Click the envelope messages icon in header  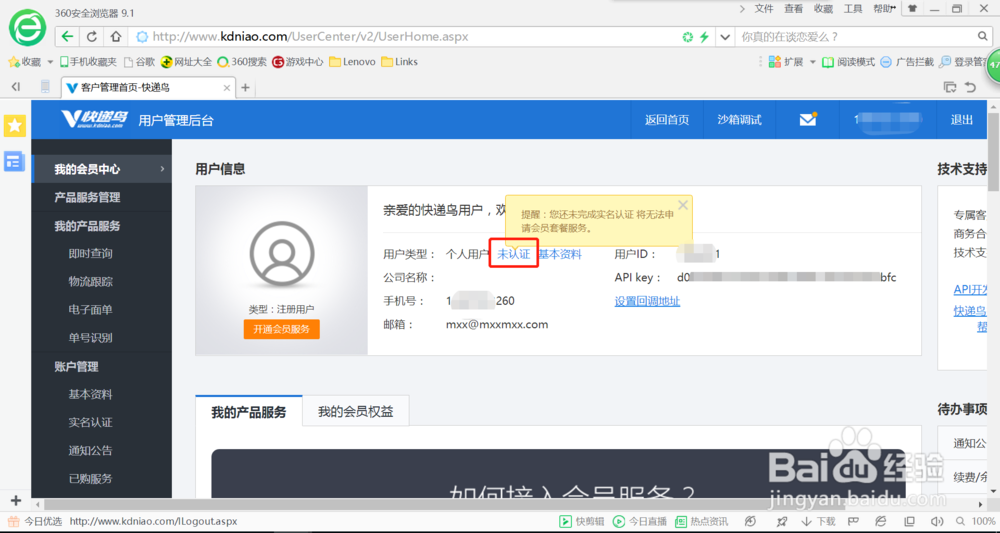(x=808, y=119)
